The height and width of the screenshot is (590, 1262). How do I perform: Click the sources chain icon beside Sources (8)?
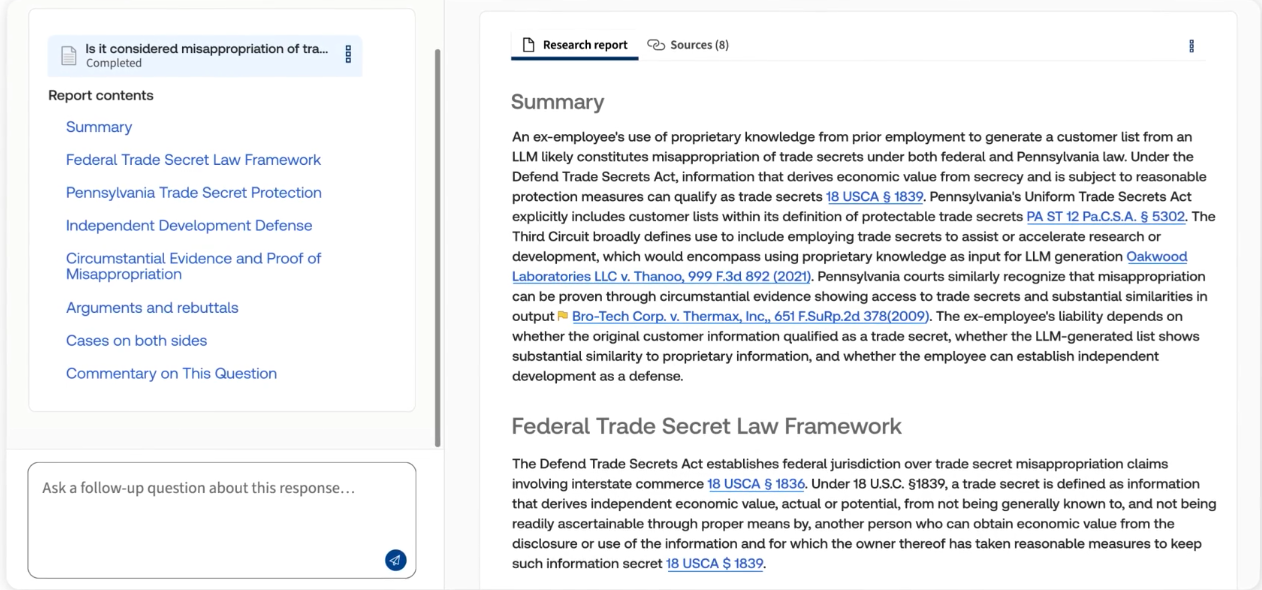click(x=655, y=44)
